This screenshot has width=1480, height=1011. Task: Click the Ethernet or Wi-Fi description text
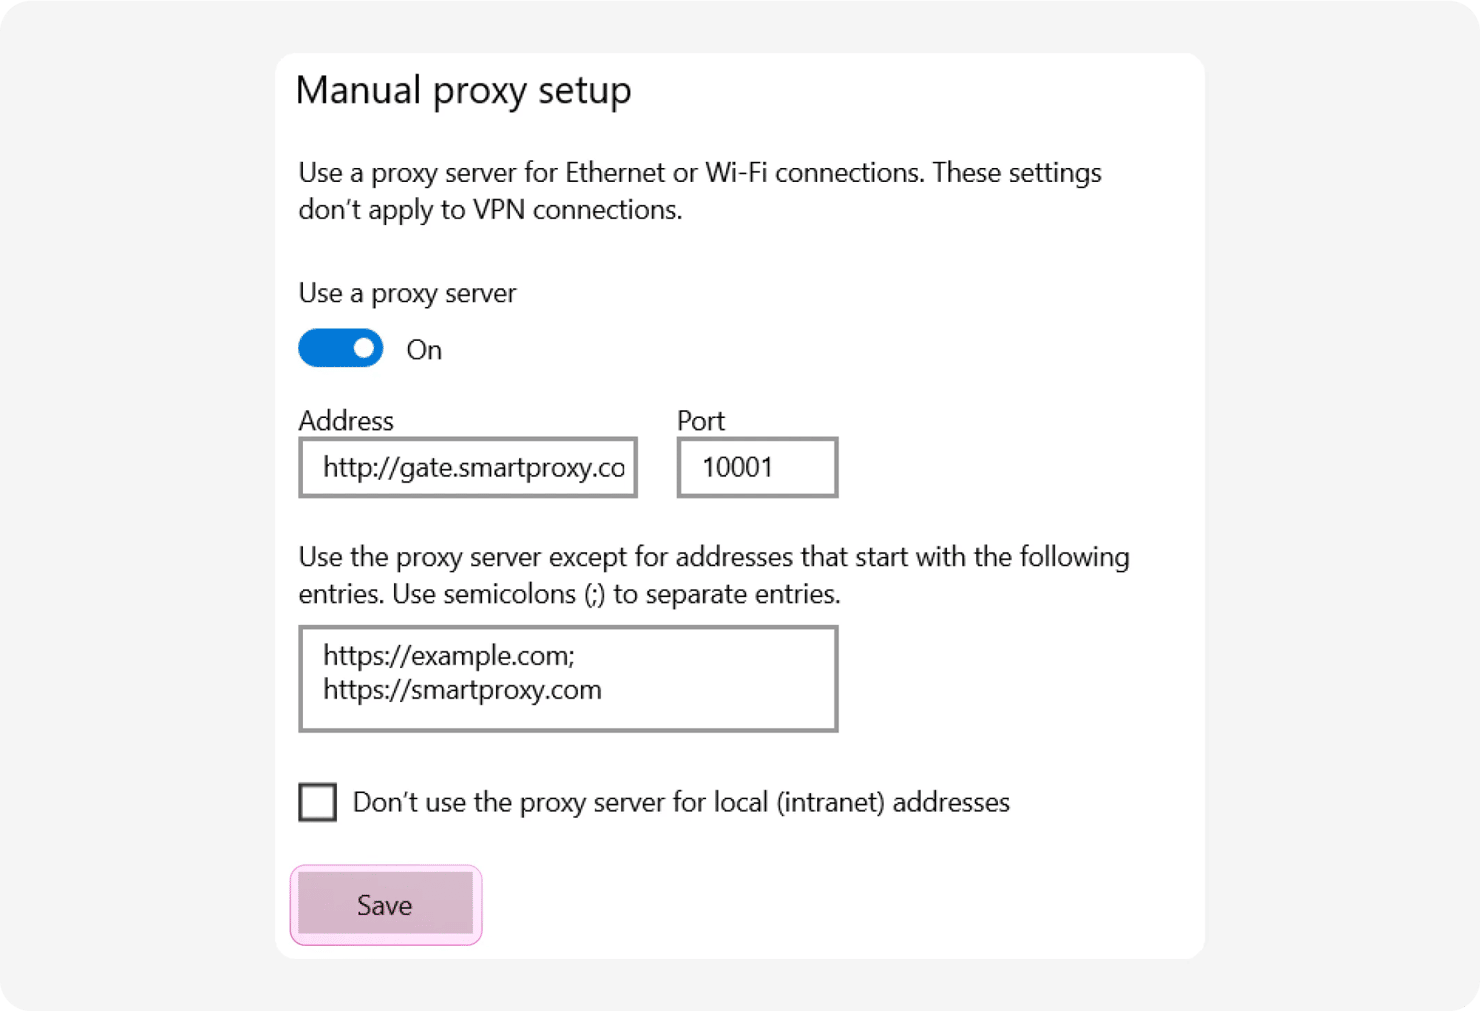[700, 173]
